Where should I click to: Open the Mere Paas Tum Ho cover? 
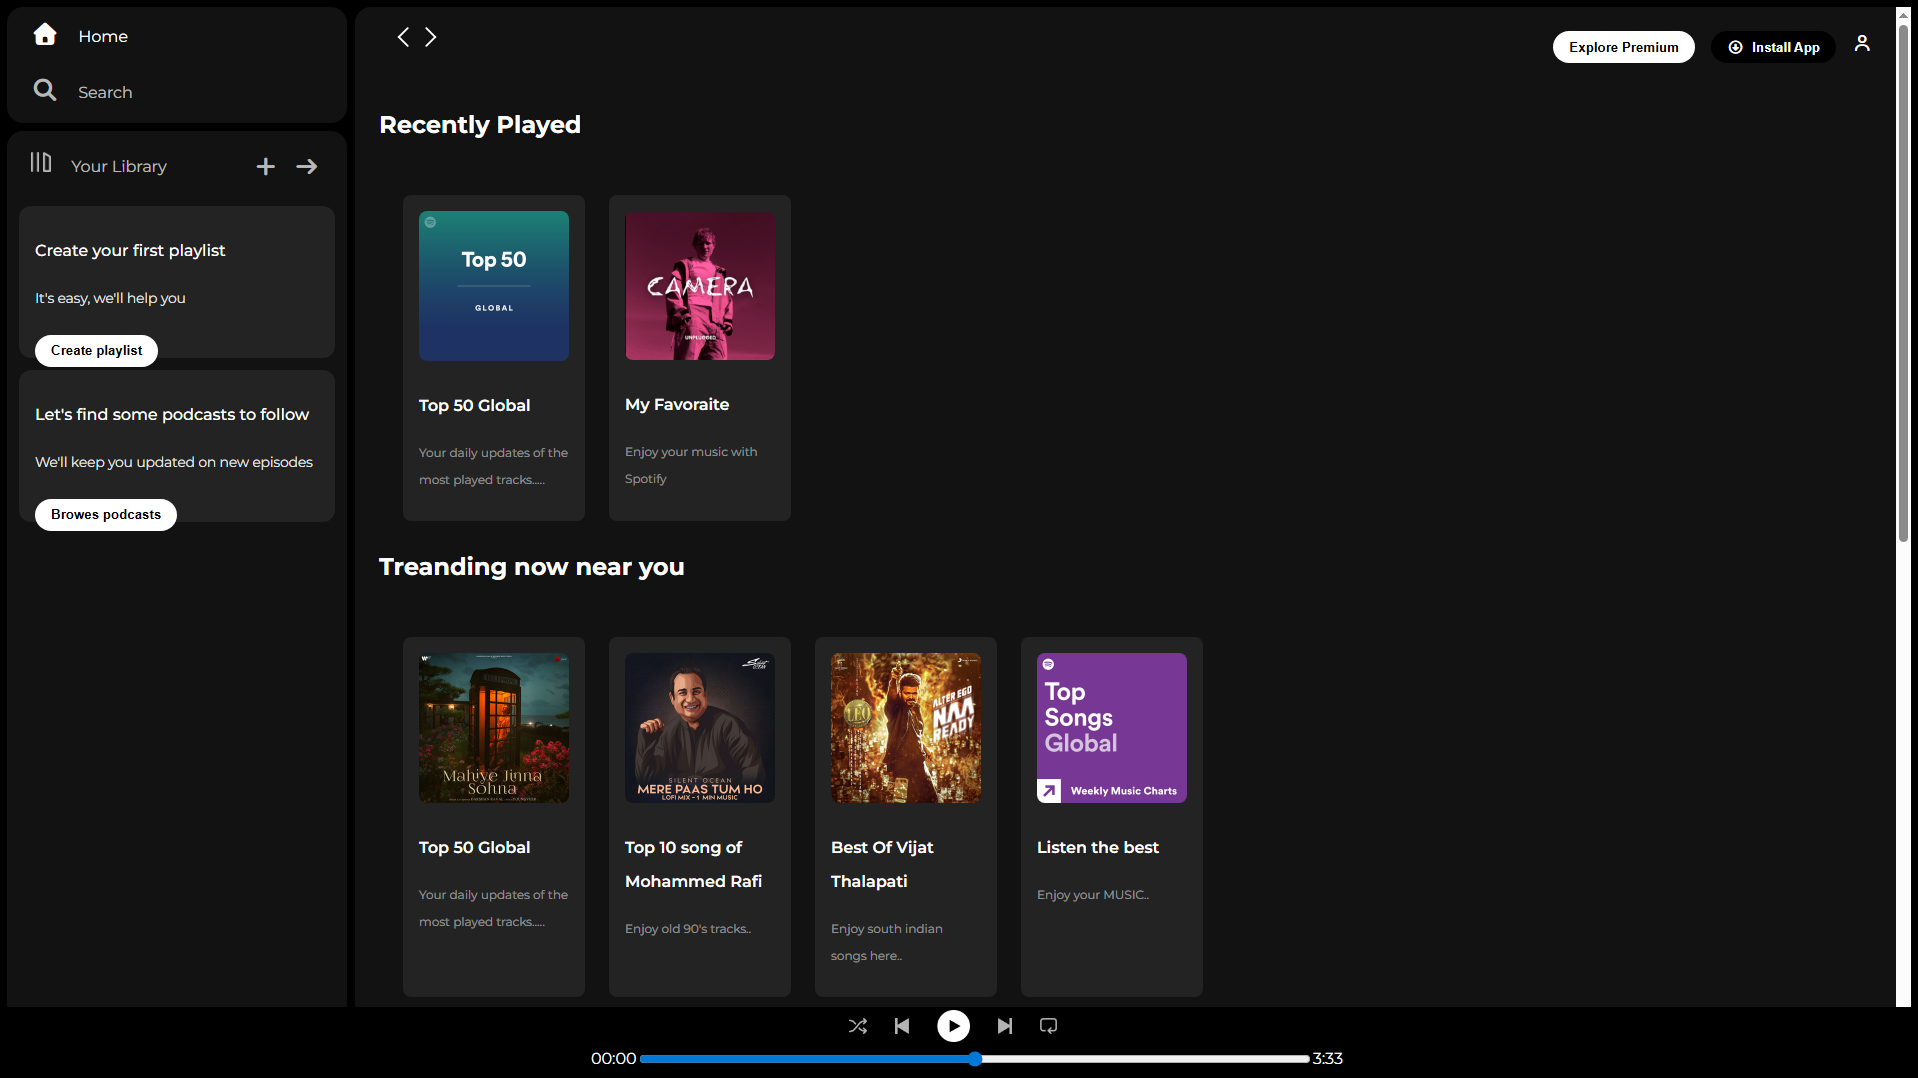700,728
